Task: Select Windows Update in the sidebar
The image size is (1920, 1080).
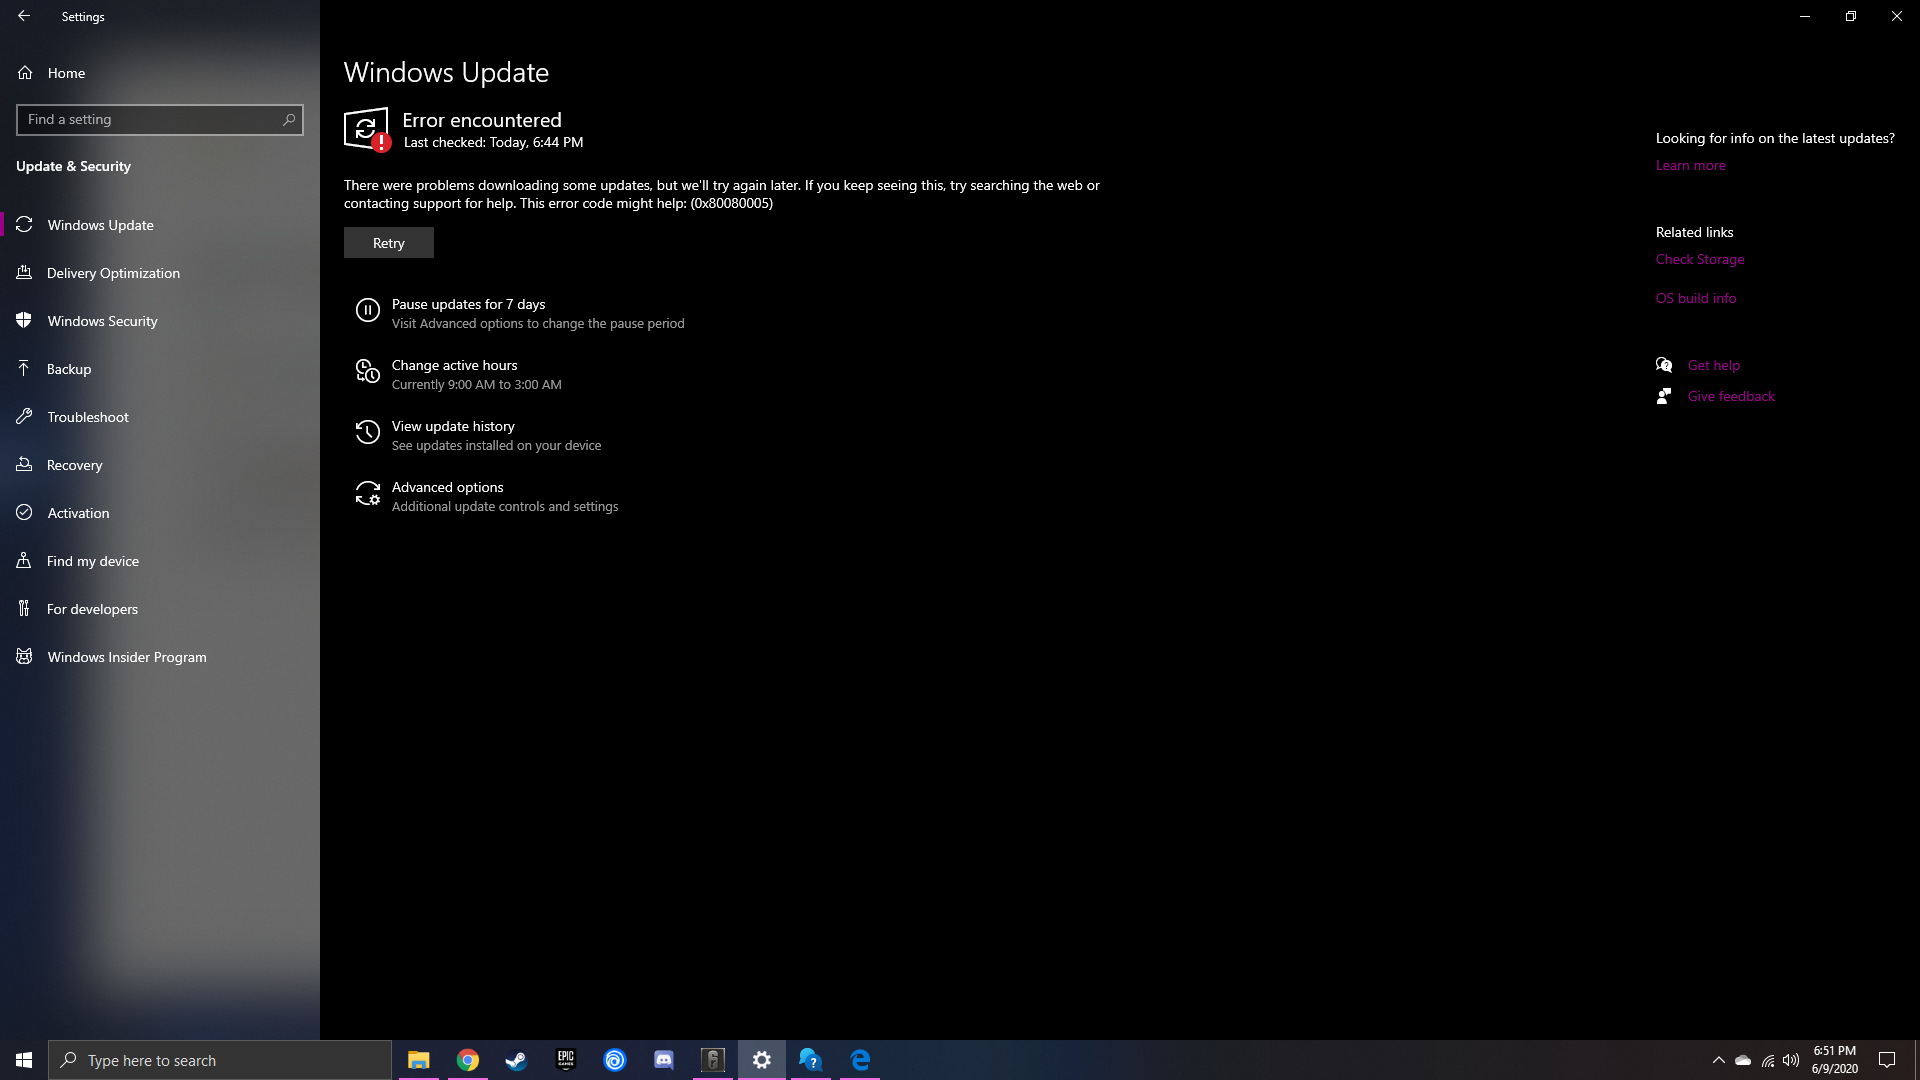Action: [160, 225]
